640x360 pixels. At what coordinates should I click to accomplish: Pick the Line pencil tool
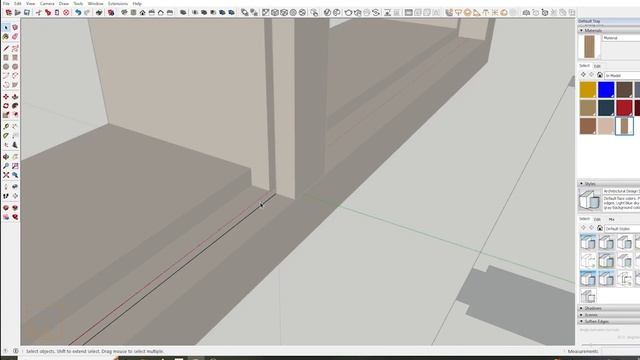pos(6,49)
